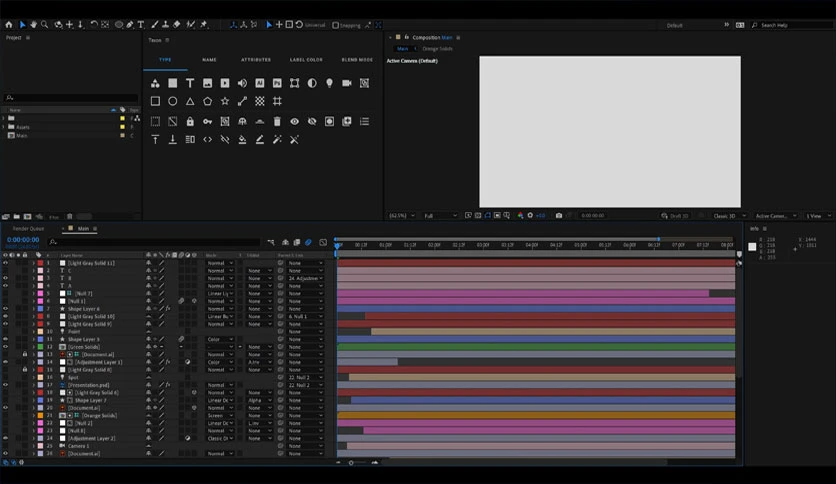836x484 pixels.
Task: Select the Main timeline tab
Action: [83, 229]
